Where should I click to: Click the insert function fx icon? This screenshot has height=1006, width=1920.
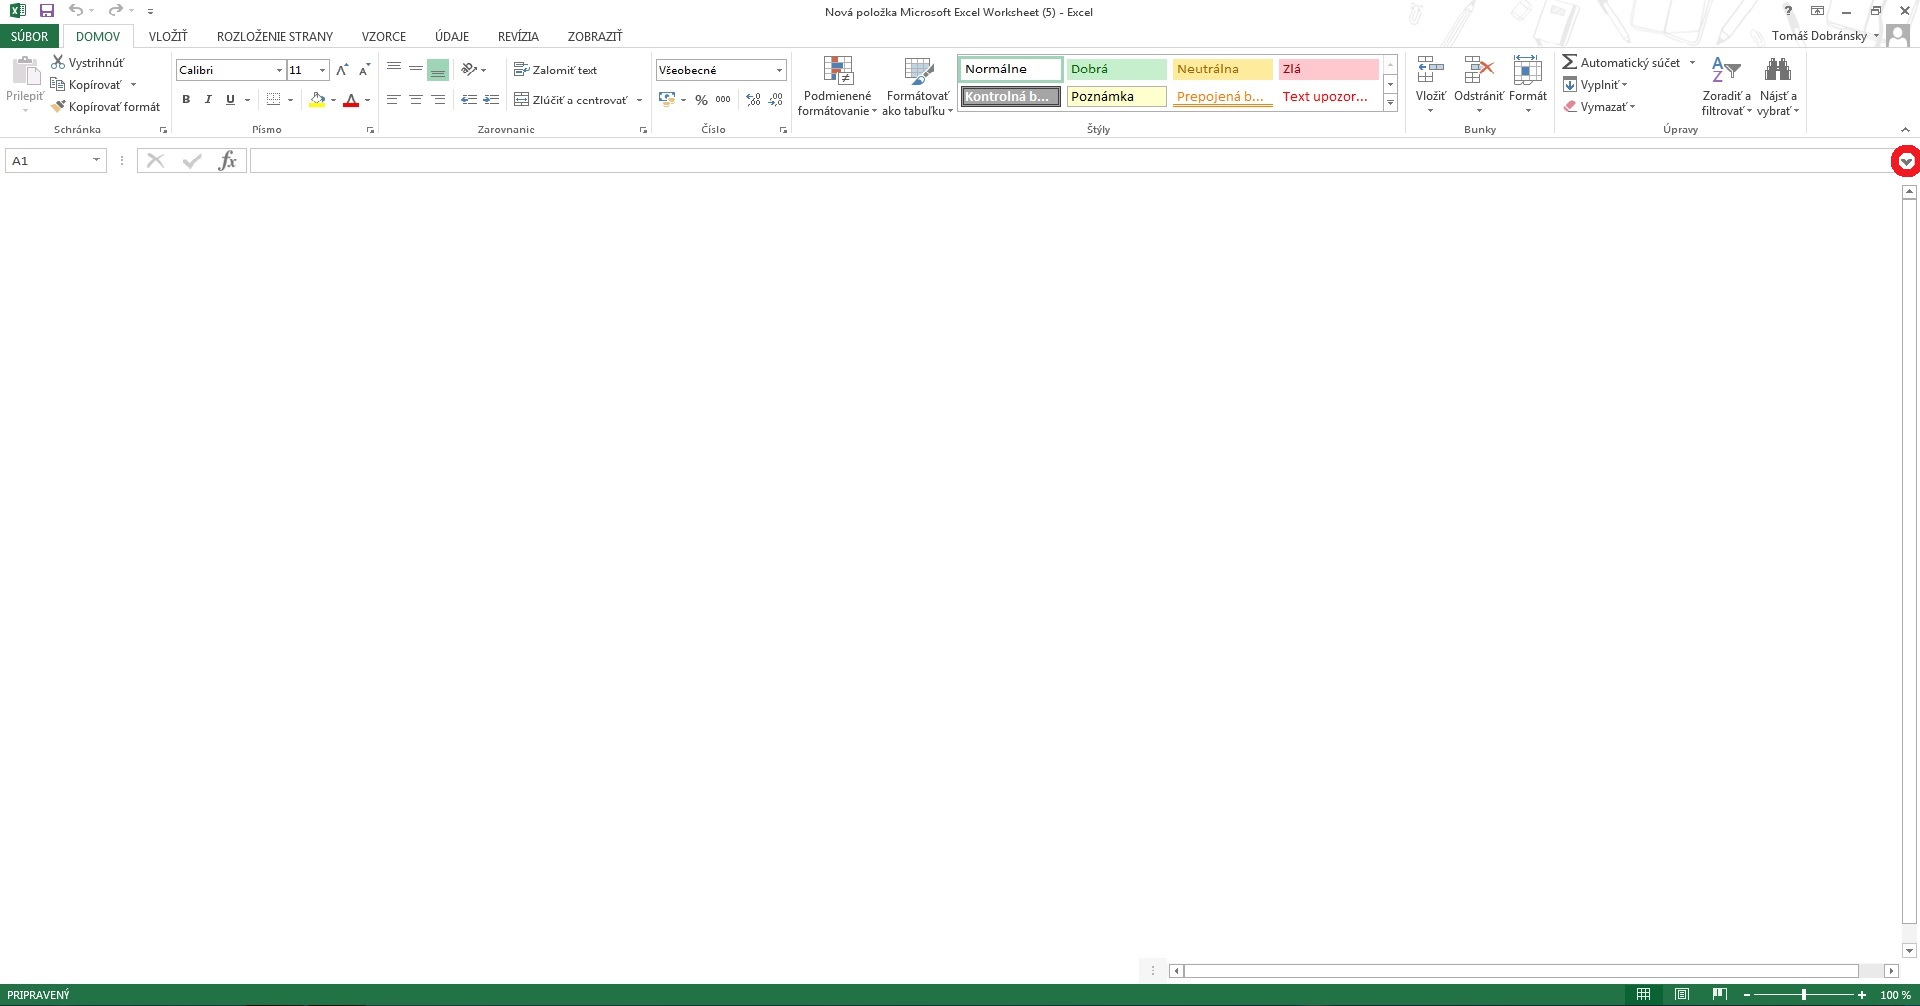228,161
